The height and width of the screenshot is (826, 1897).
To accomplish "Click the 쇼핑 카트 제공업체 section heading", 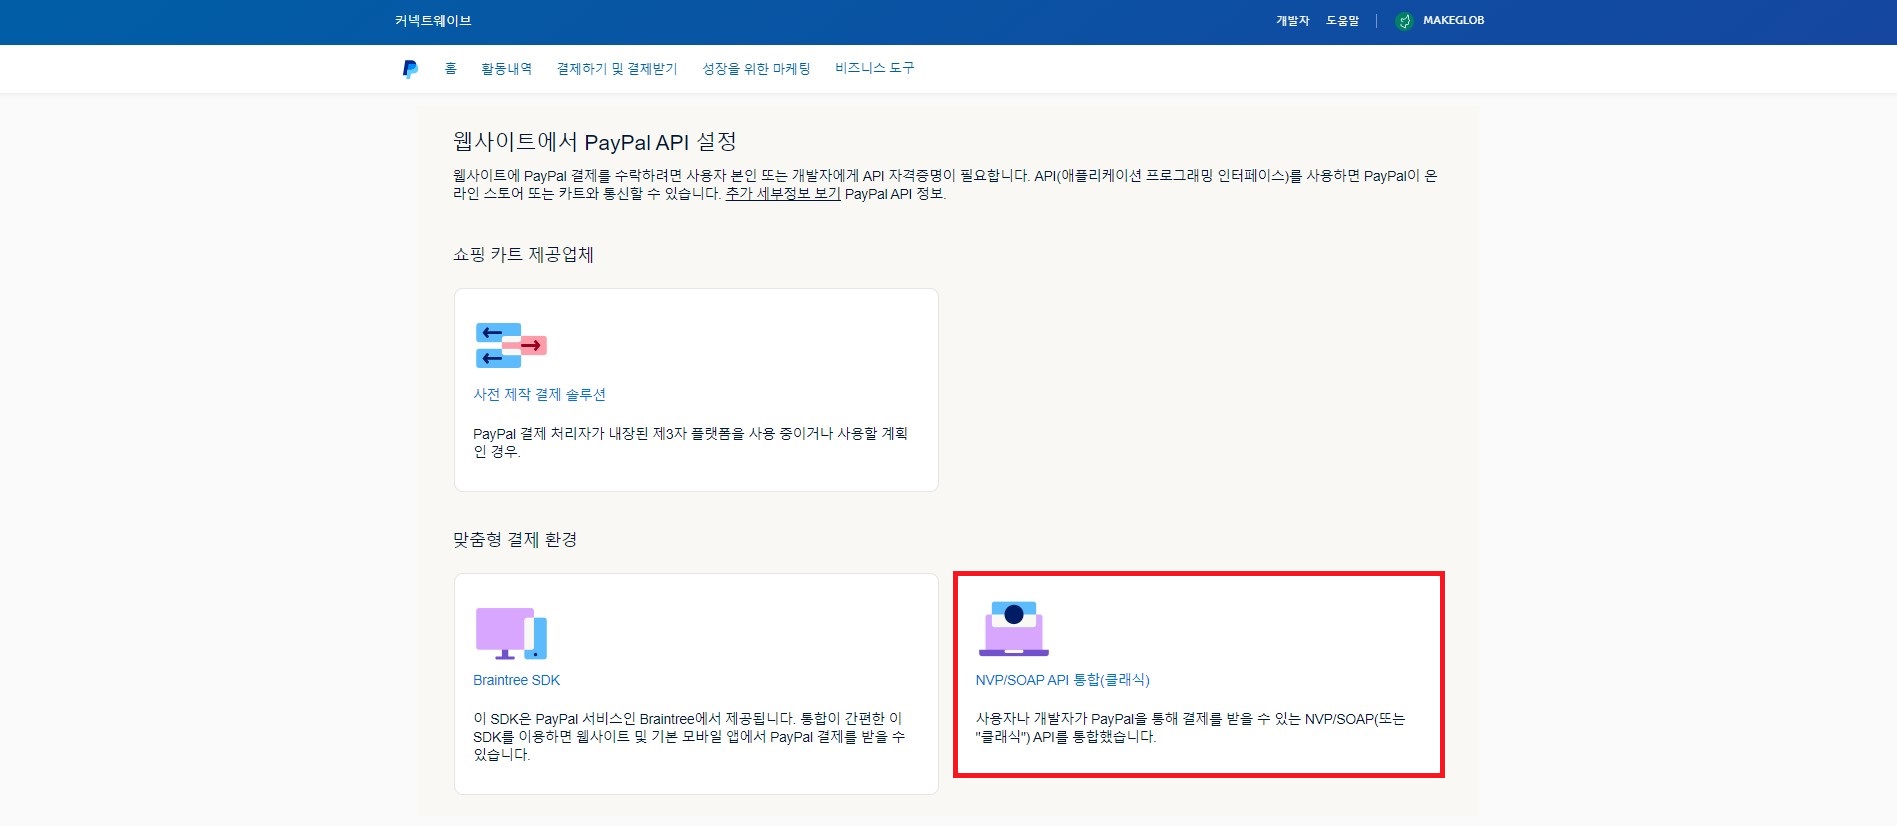I will pyautogui.click(x=523, y=255).
